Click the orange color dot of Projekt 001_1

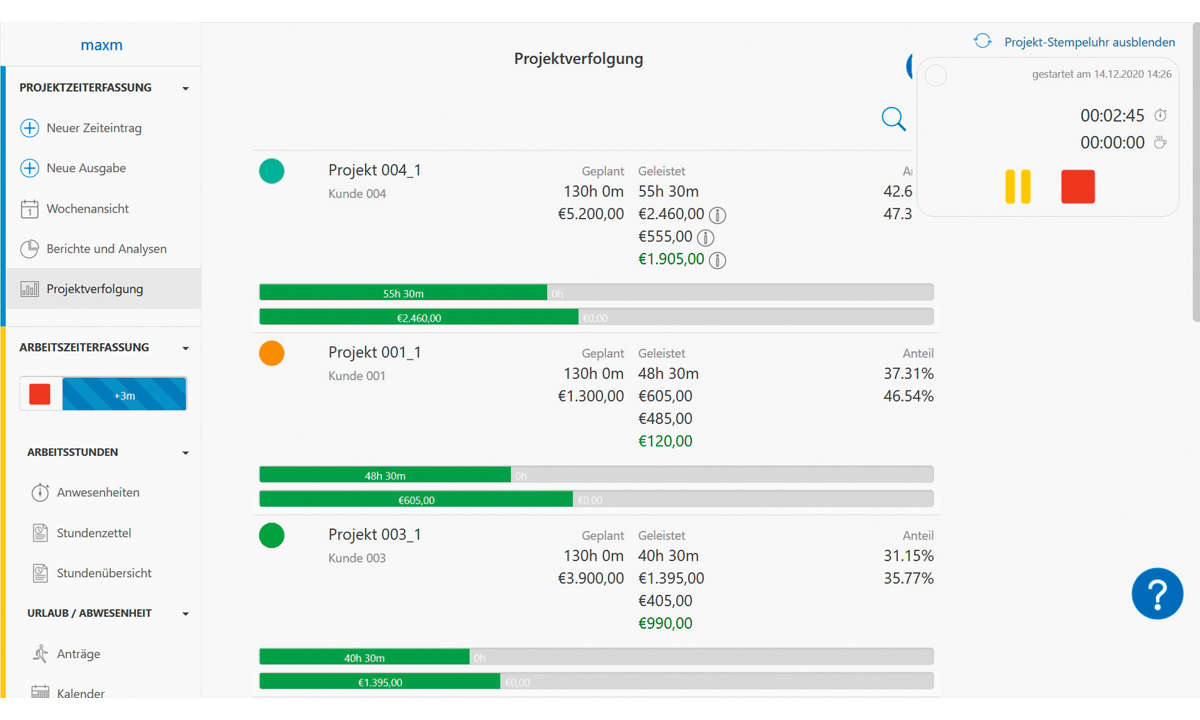[272, 354]
